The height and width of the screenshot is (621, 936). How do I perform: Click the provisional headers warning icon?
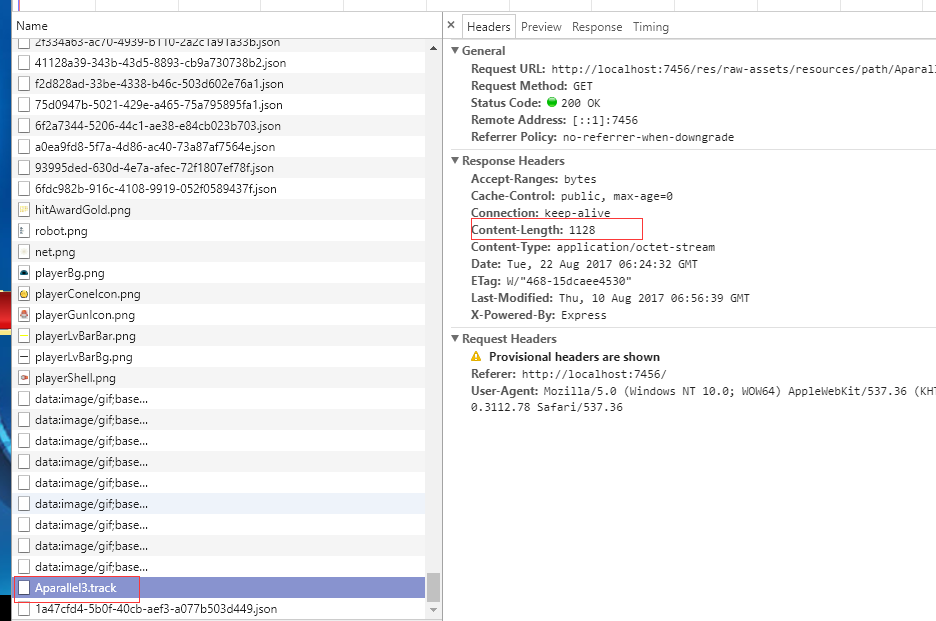coord(477,357)
